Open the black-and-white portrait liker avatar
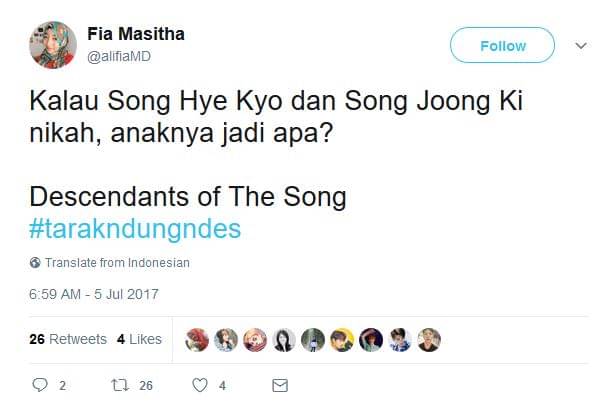Image resolution: width=609 pixels, height=407 pixels. pyautogui.click(x=284, y=340)
